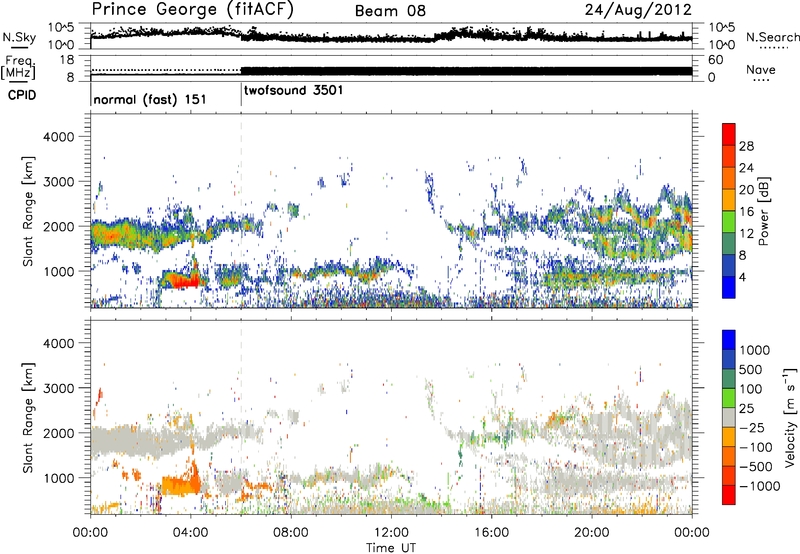Click the sky noise trace in top panel
The height and width of the screenshot is (554, 800).
(x=391, y=36)
